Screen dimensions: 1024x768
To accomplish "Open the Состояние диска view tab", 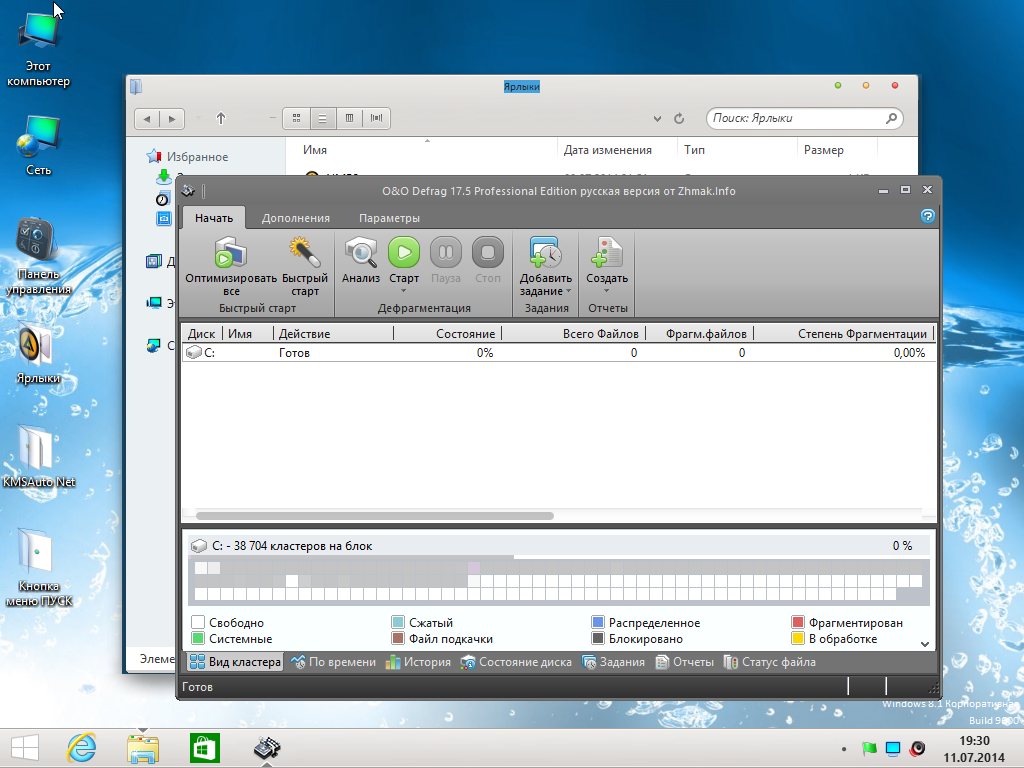I will [x=516, y=662].
